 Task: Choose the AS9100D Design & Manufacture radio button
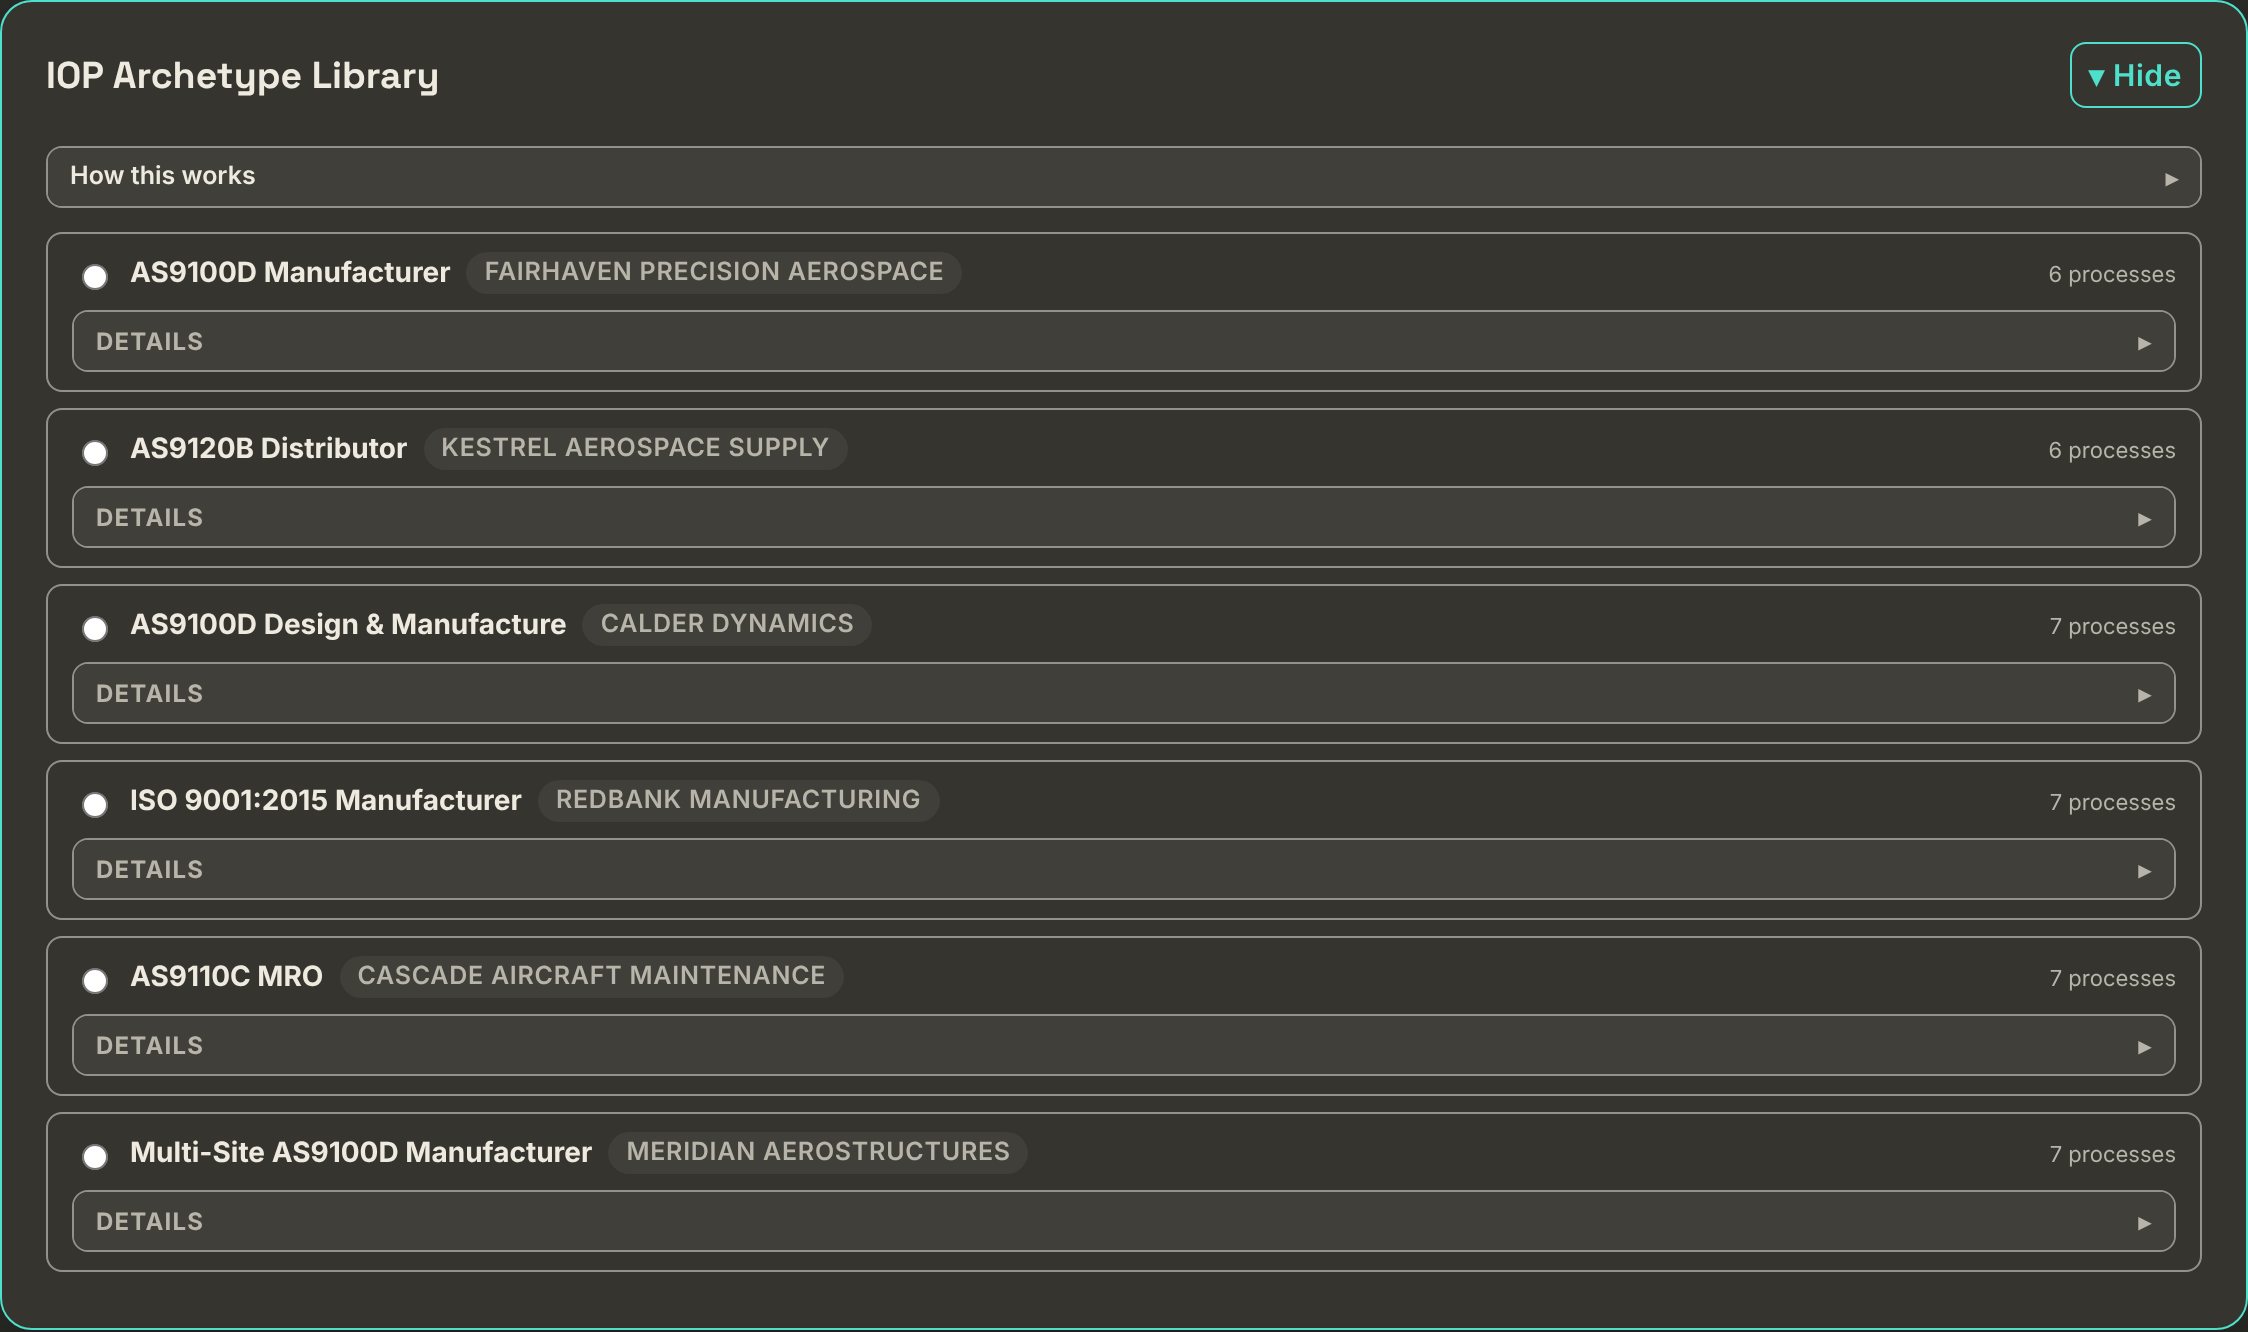95,629
